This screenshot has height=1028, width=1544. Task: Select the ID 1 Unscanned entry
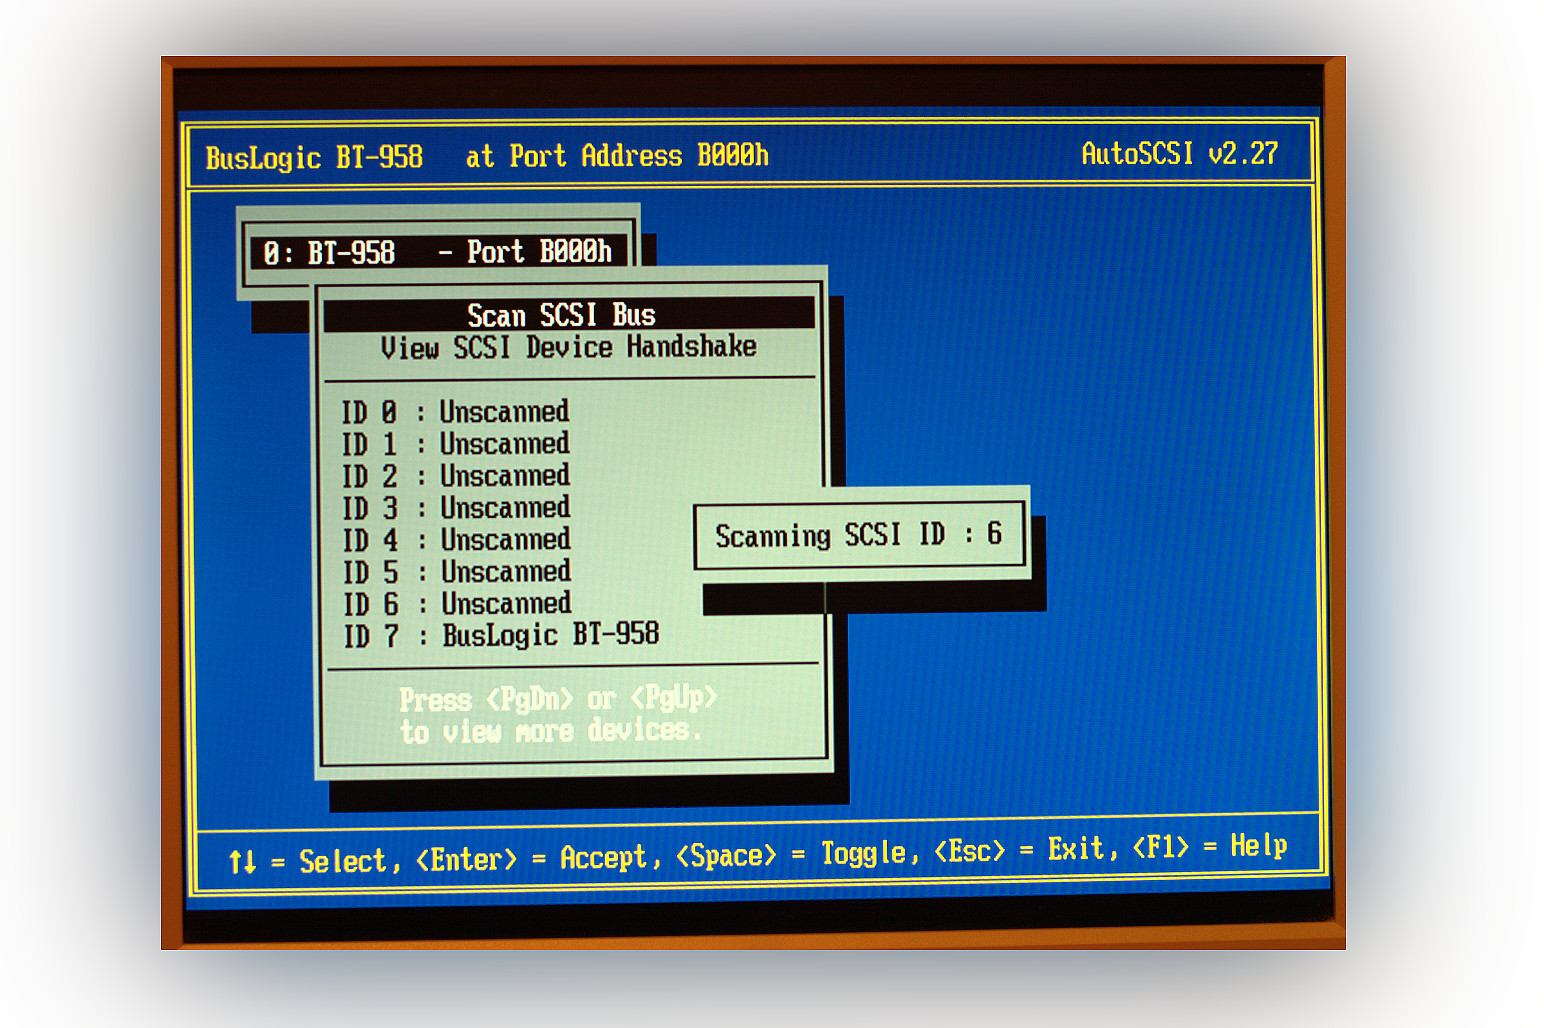click(456, 444)
